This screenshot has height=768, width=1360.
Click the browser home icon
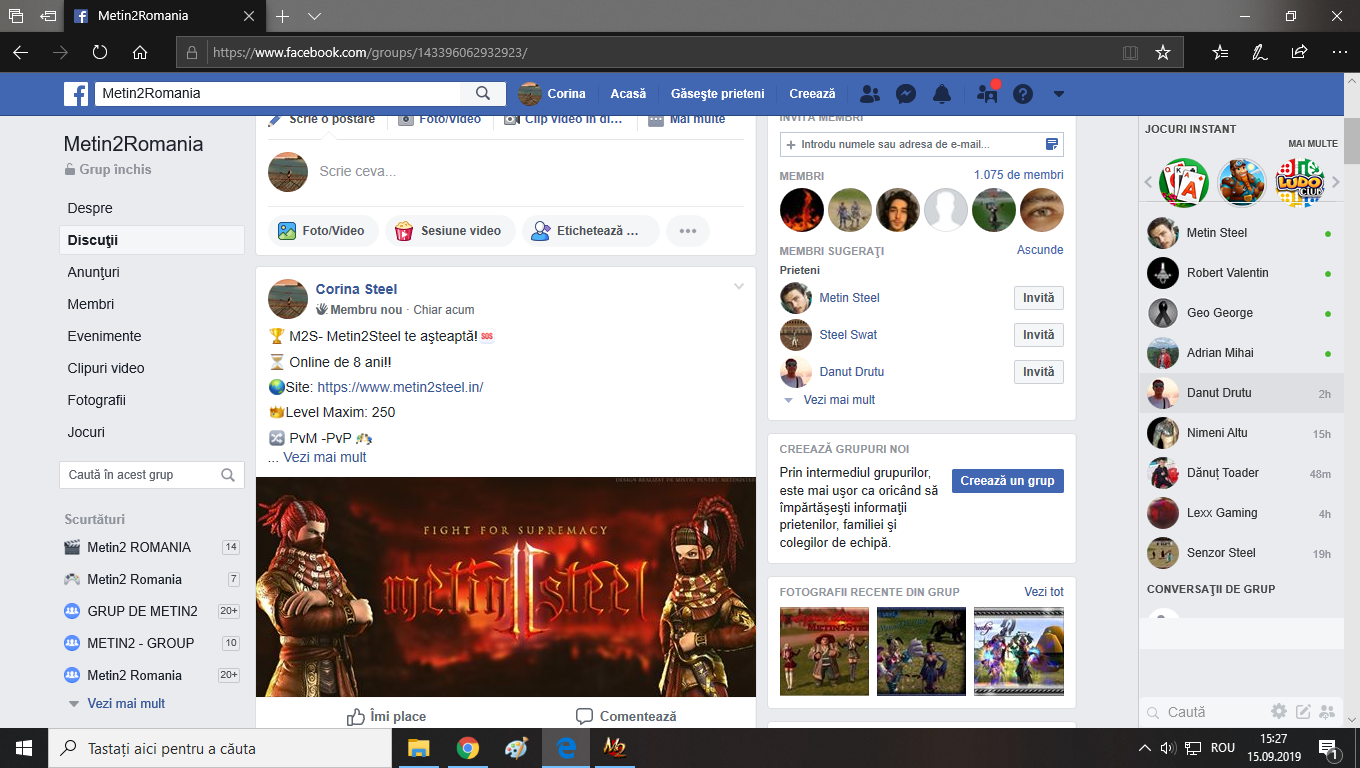tap(140, 52)
